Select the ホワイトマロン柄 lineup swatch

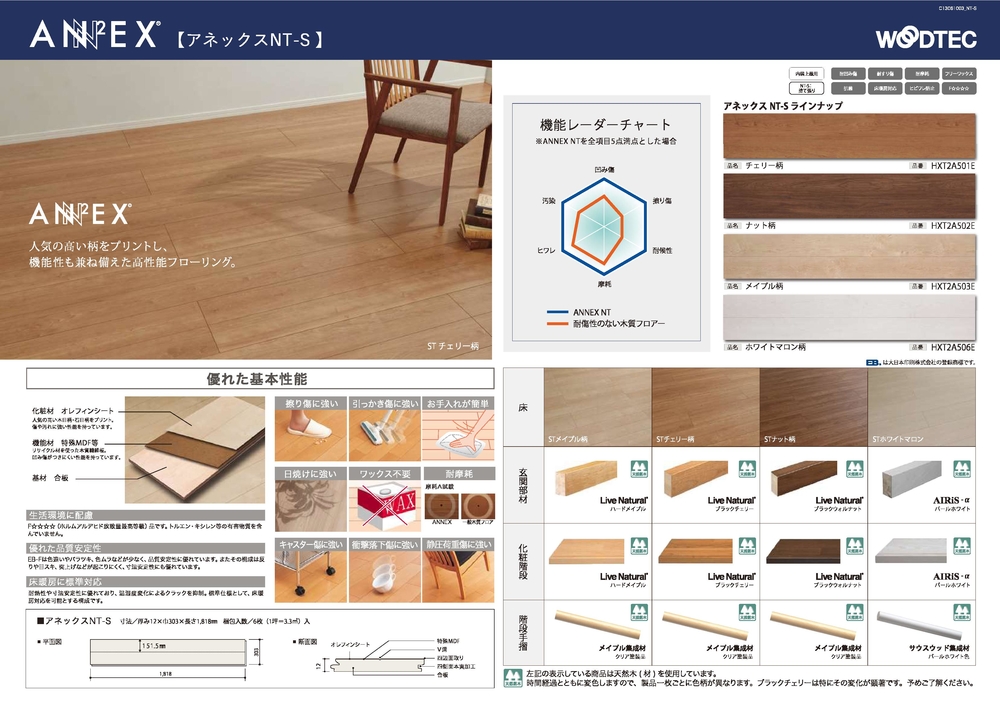click(x=849, y=317)
